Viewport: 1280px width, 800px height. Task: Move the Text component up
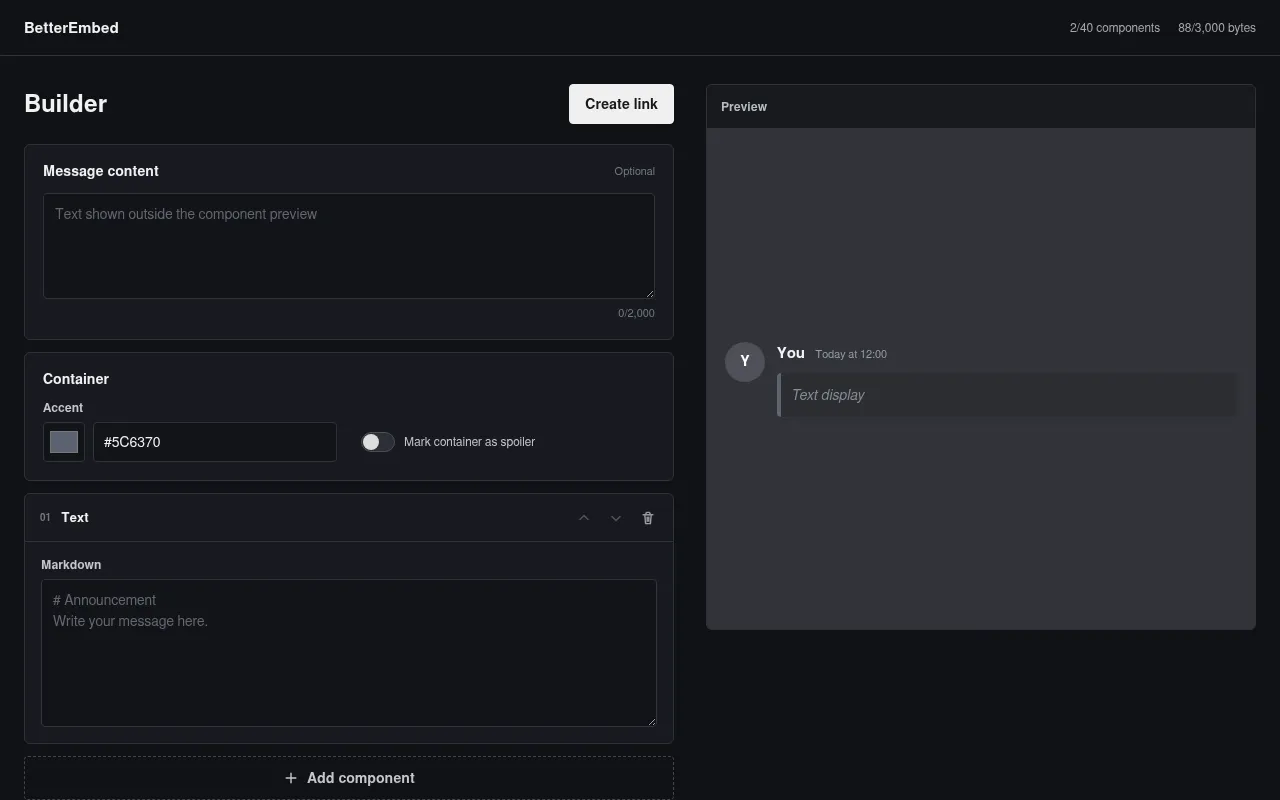click(x=584, y=518)
